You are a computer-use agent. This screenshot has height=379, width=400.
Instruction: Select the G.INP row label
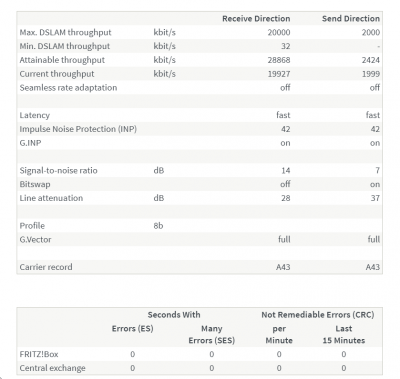coord(30,143)
